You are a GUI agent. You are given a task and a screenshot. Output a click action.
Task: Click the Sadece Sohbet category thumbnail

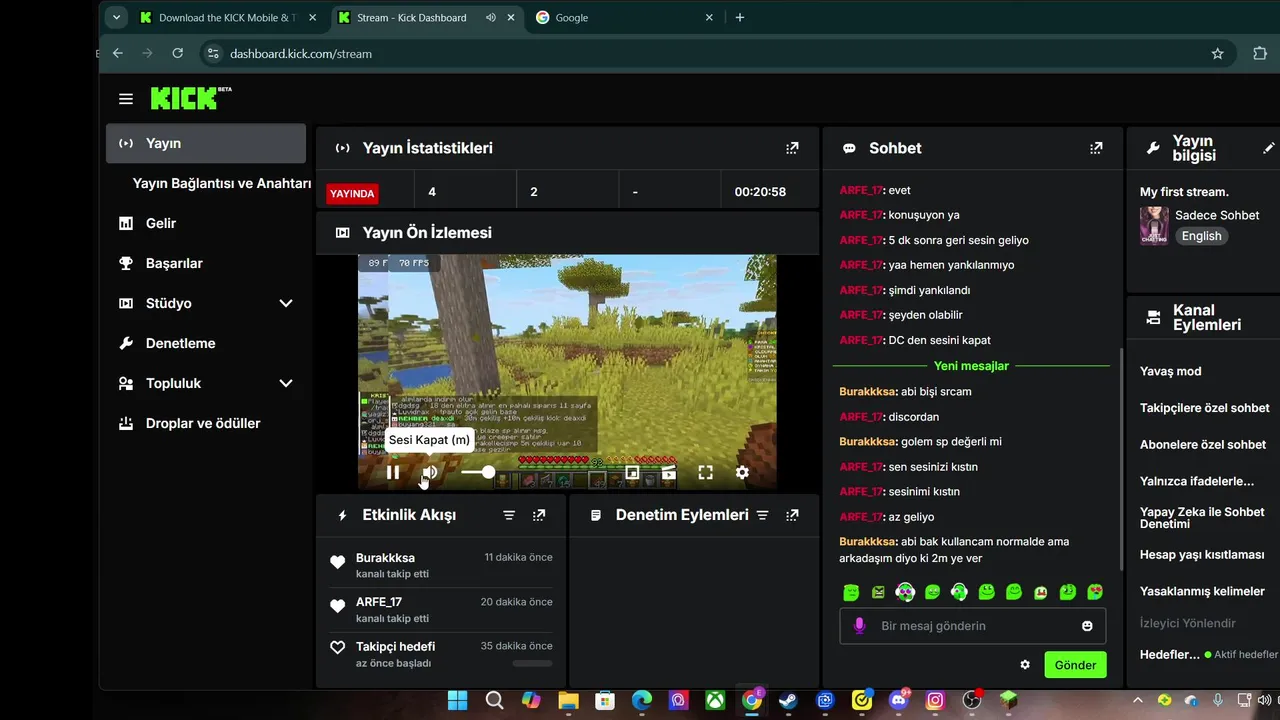click(x=1154, y=226)
